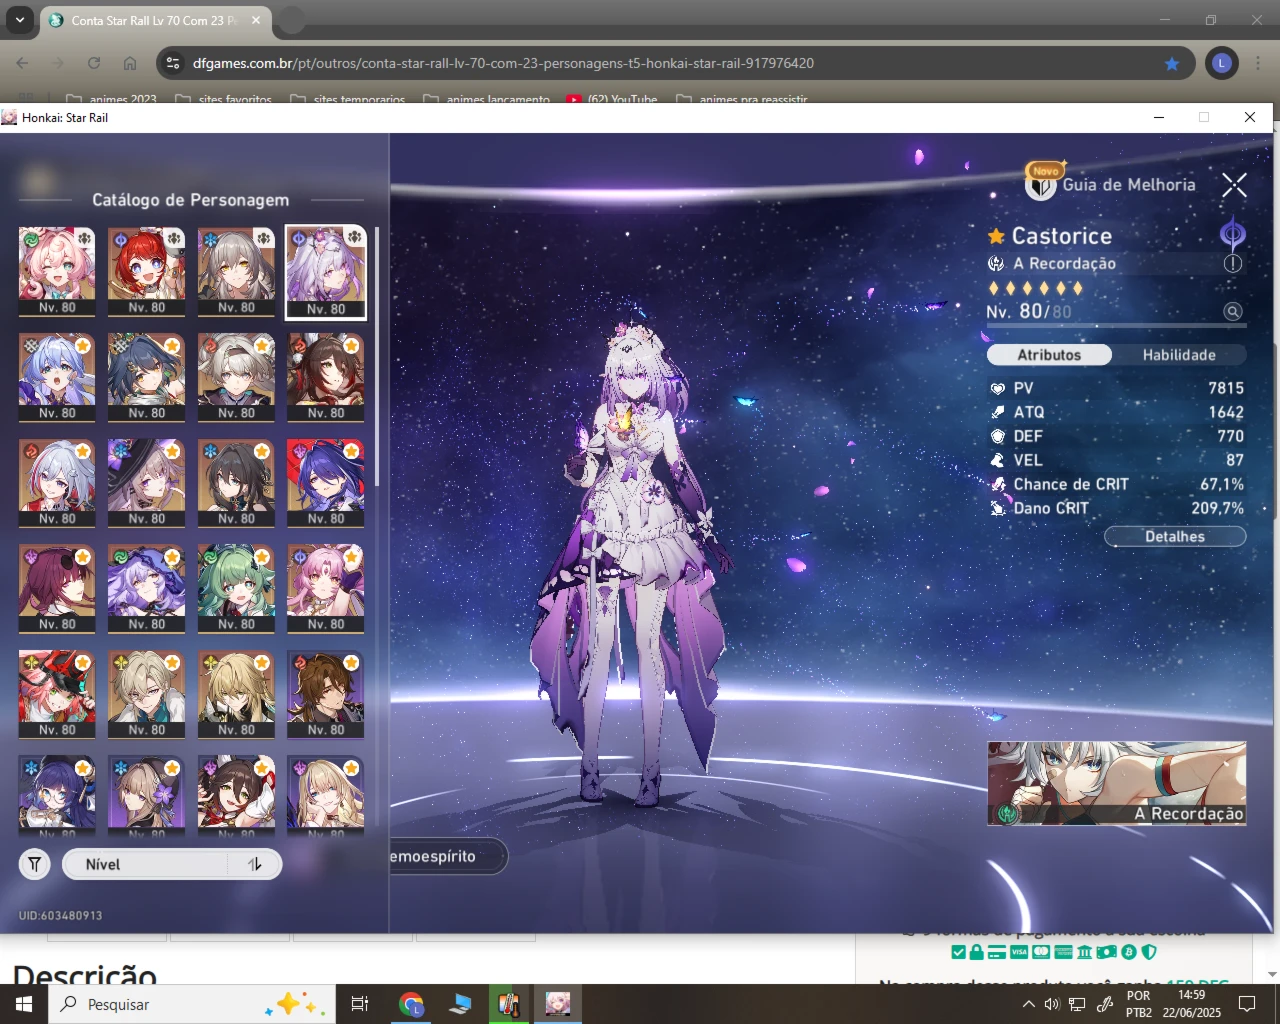Open Chrome's three-dot menu
Image resolution: width=1280 pixels, height=1024 pixels.
[x=1257, y=63]
